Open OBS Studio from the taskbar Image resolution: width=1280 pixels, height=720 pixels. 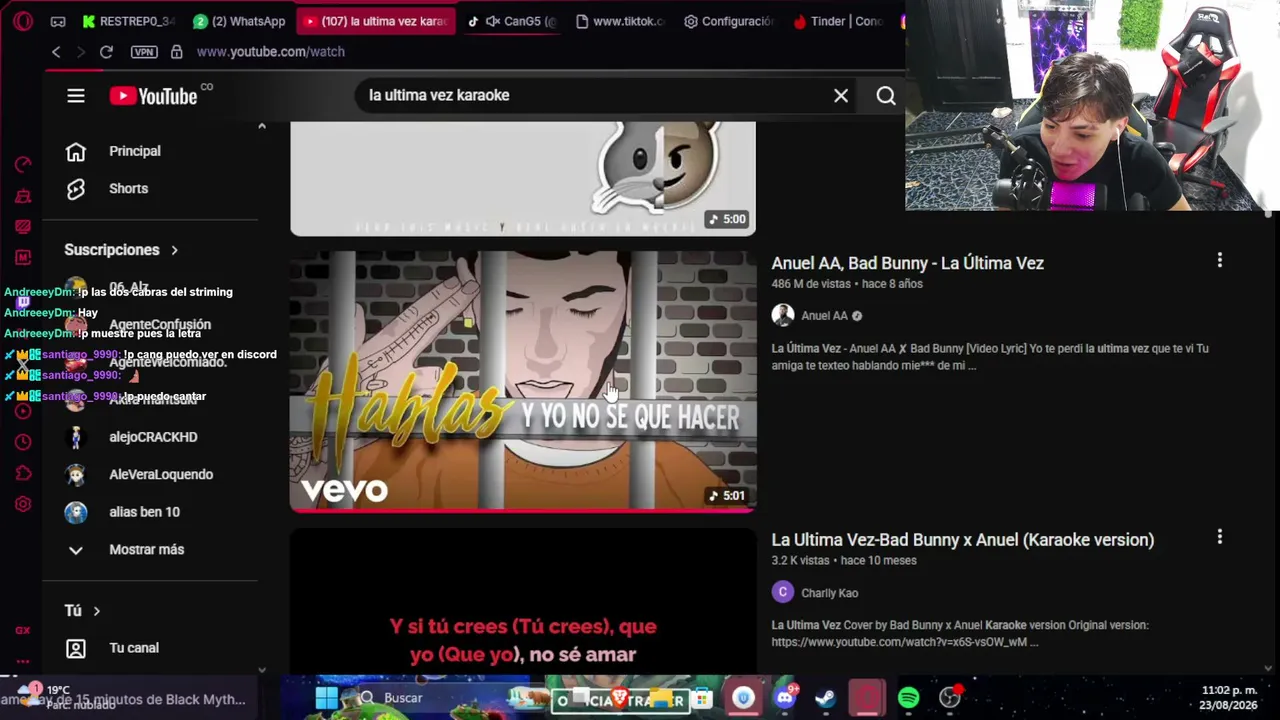coord(950,698)
